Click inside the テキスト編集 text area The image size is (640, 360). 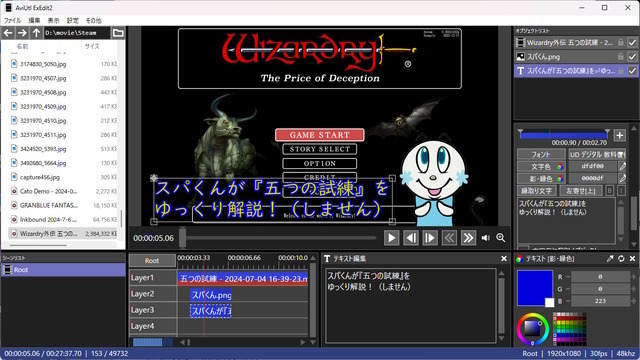(x=411, y=306)
